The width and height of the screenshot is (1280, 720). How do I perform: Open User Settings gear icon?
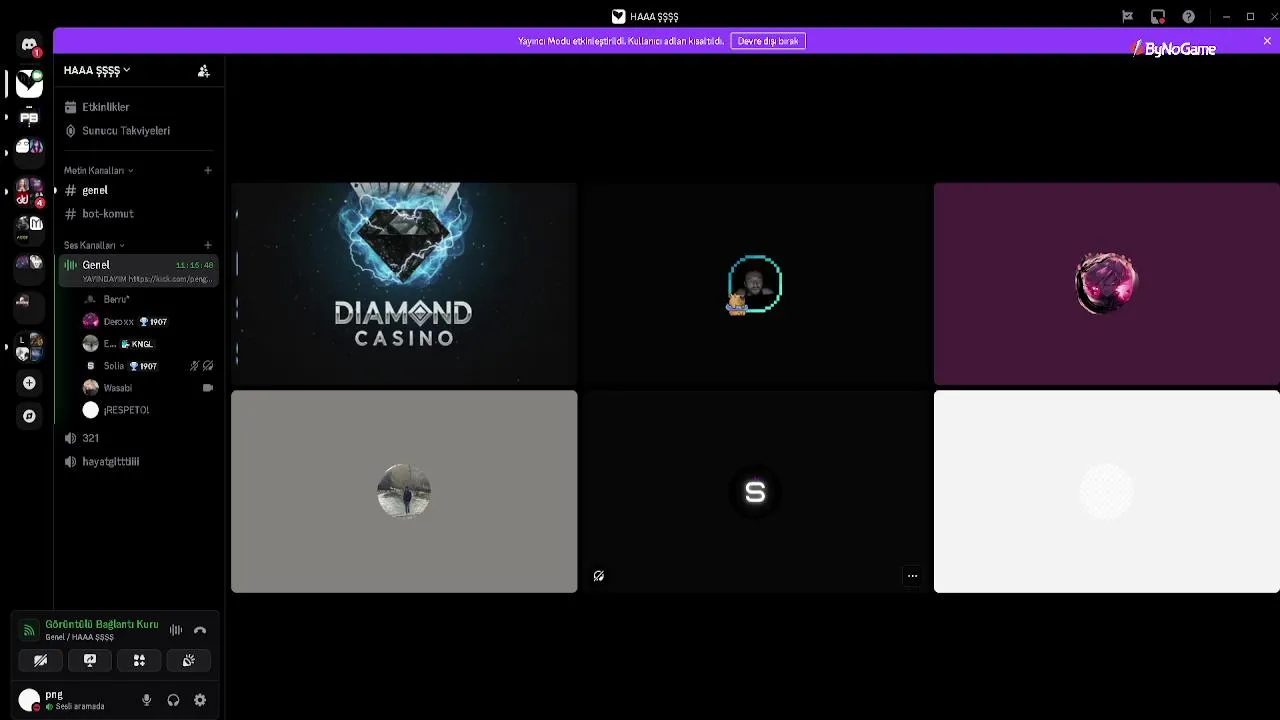(x=200, y=700)
